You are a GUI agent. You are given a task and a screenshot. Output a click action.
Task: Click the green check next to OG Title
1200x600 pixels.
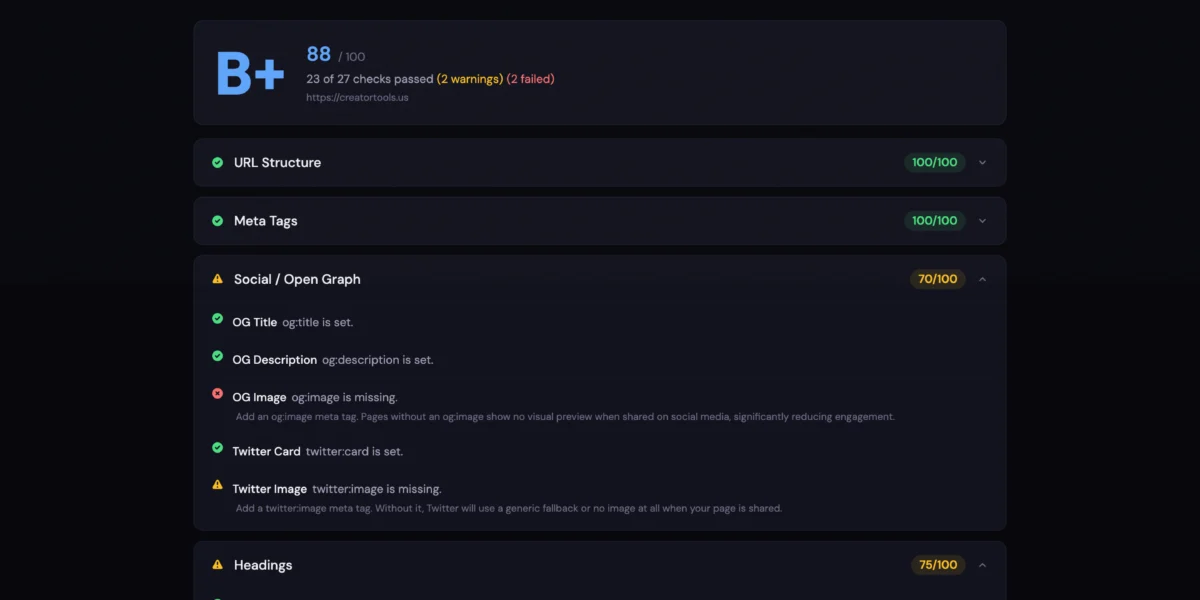[217, 319]
